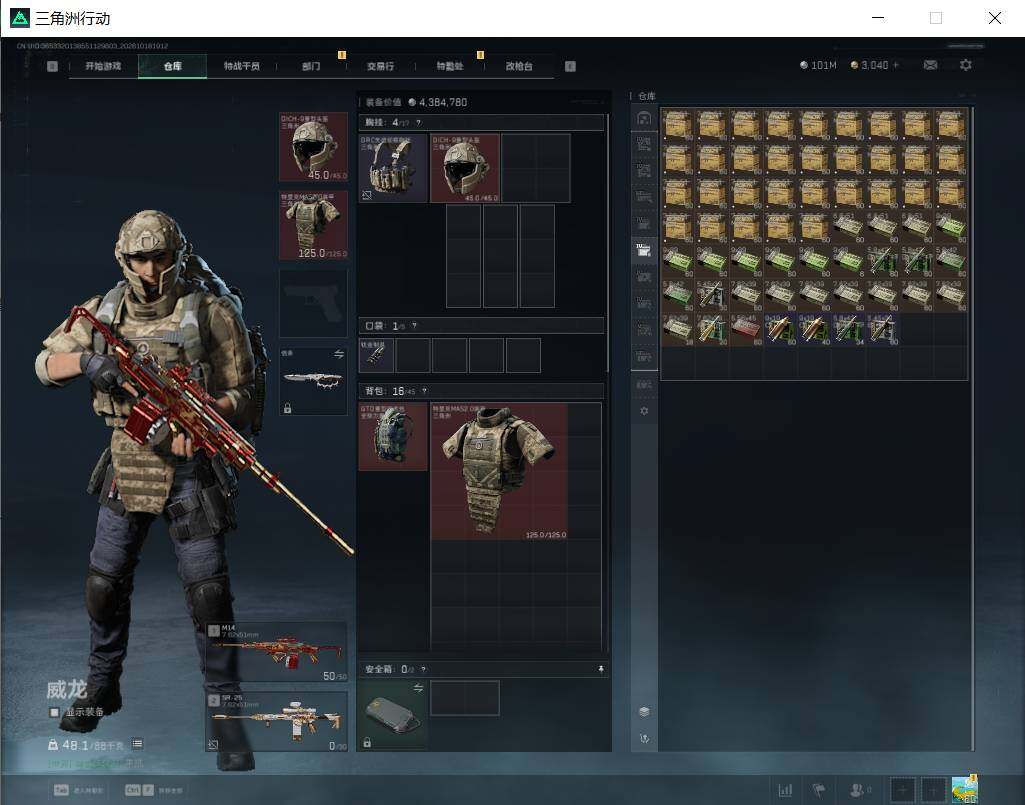
Task: Open the warehouse sidebar gear icon
Action: tap(644, 411)
